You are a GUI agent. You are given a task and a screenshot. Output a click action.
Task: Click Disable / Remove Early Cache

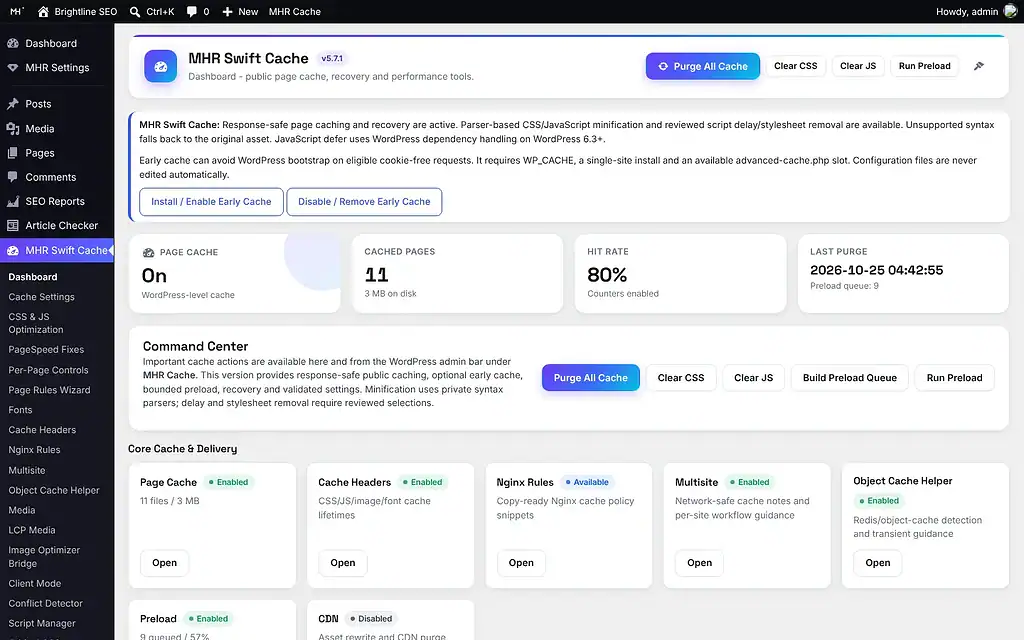(364, 202)
